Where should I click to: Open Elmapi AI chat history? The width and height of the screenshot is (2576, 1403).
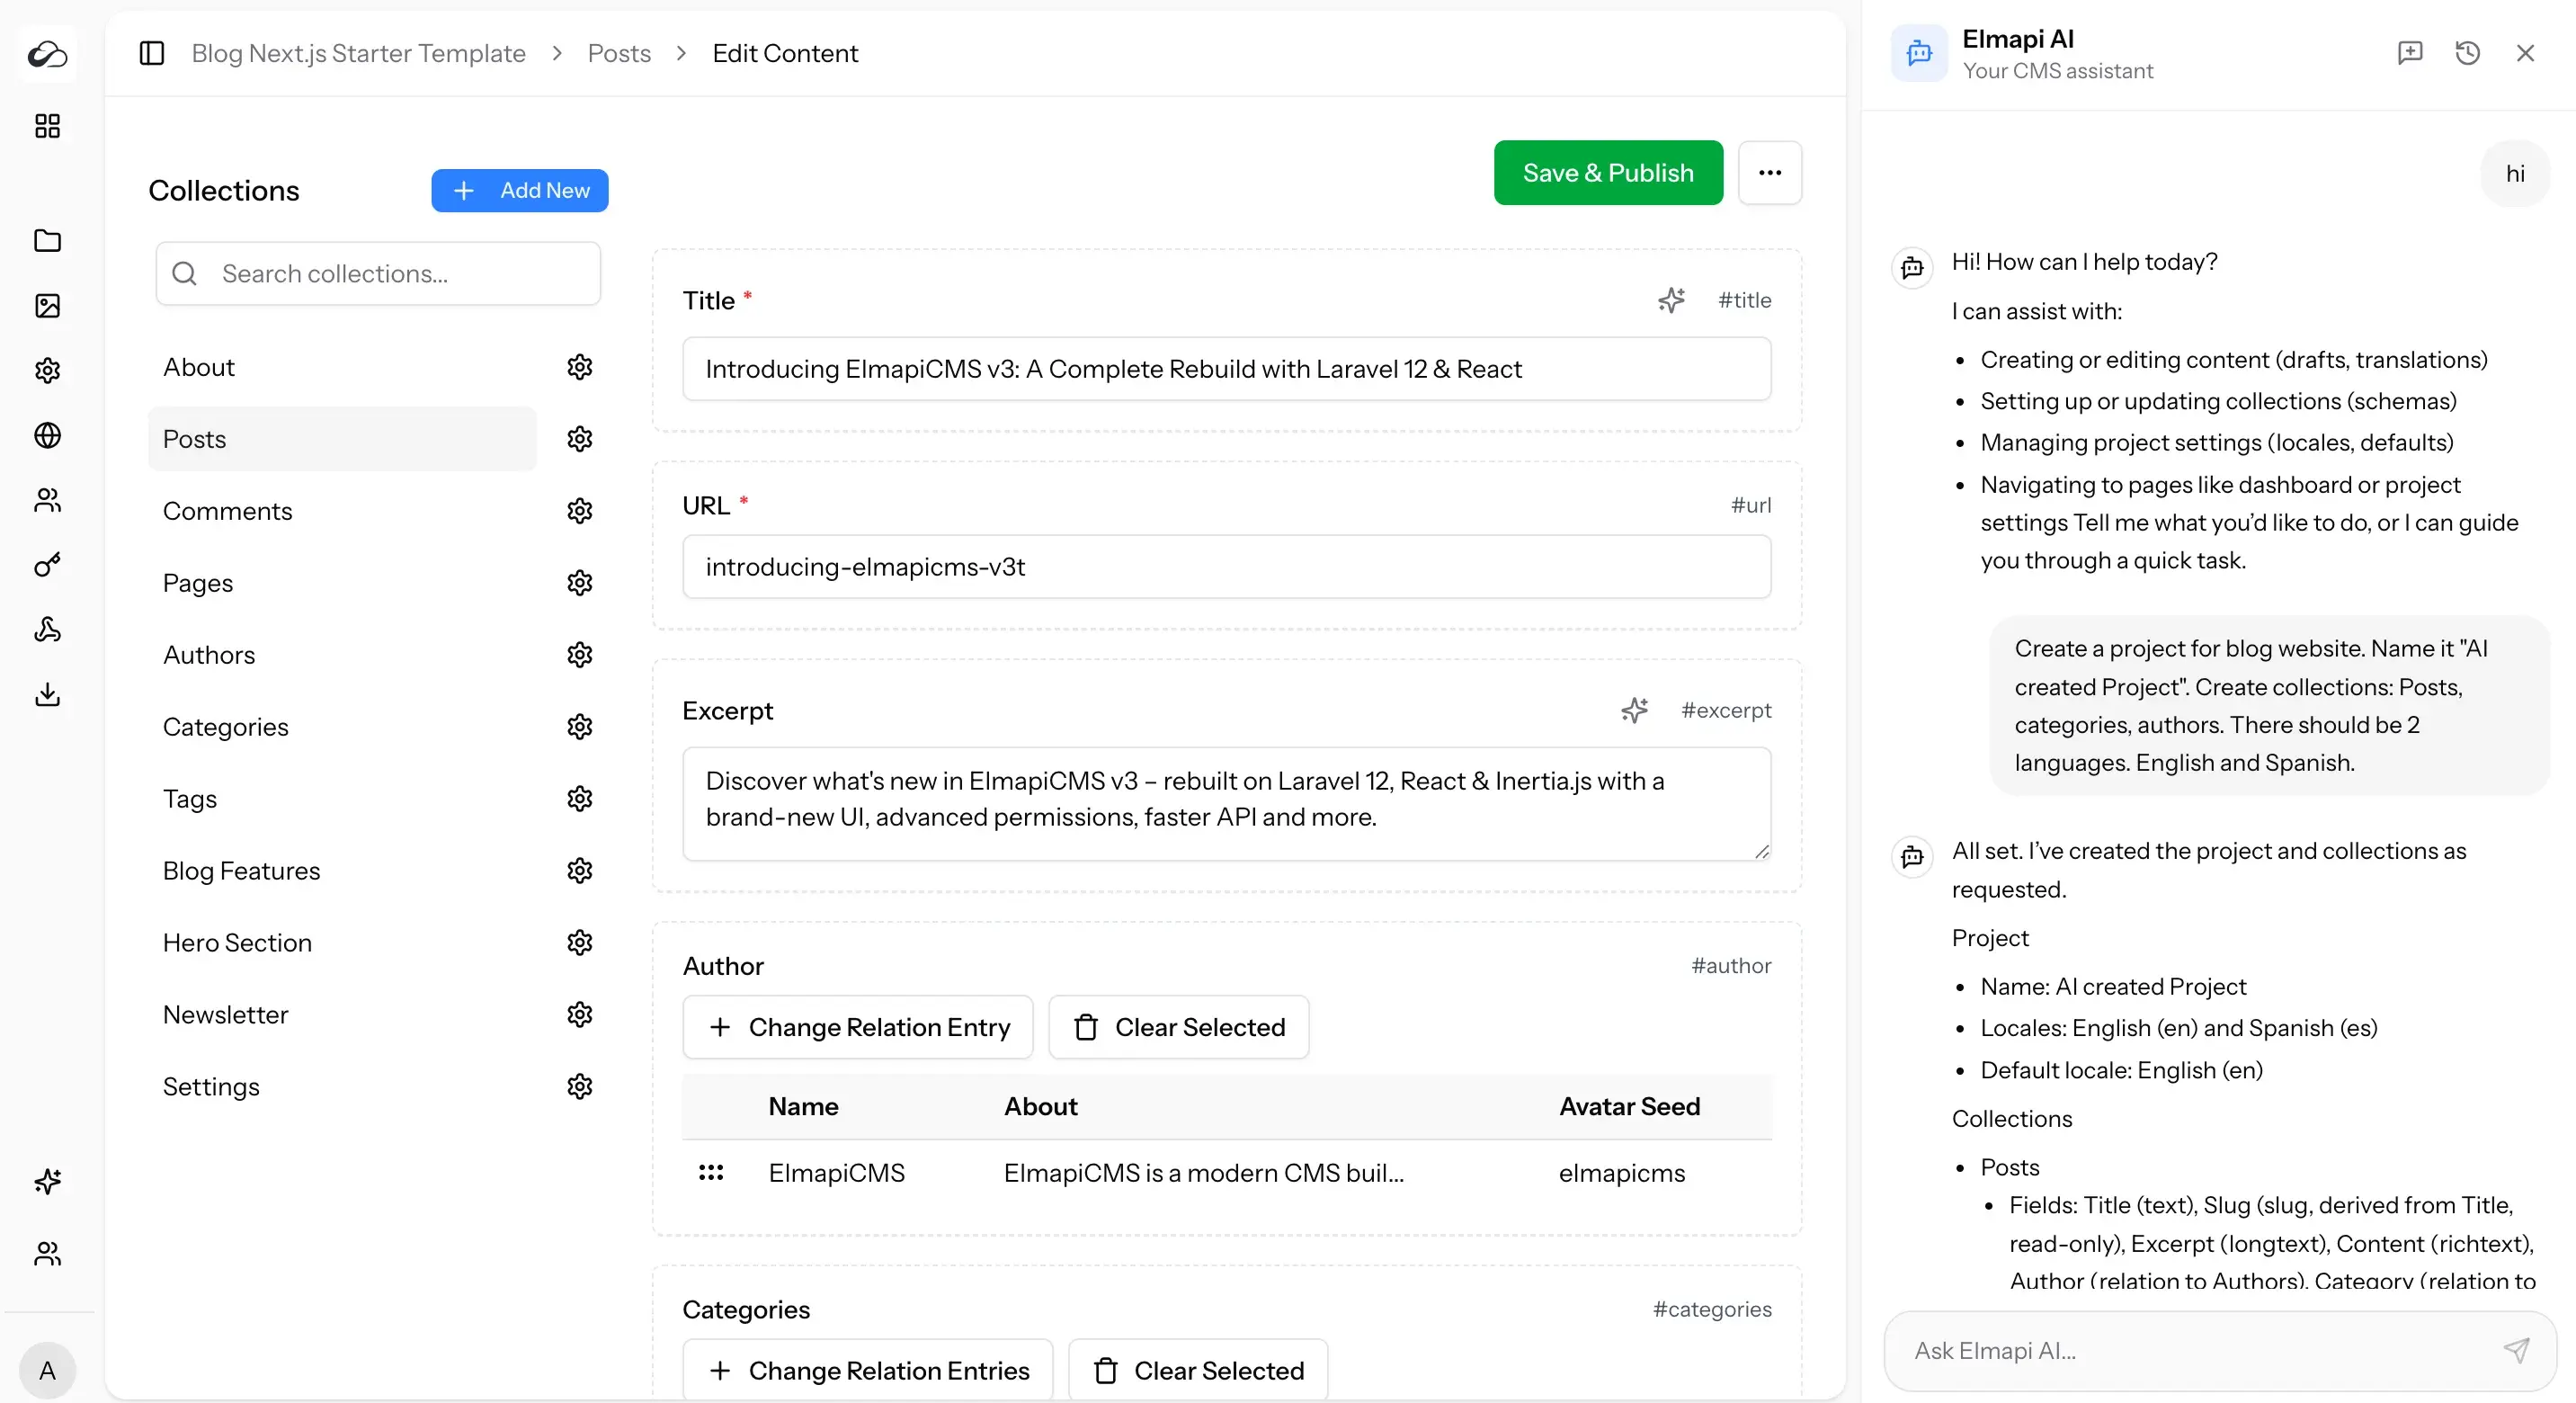(x=2468, y=53)
